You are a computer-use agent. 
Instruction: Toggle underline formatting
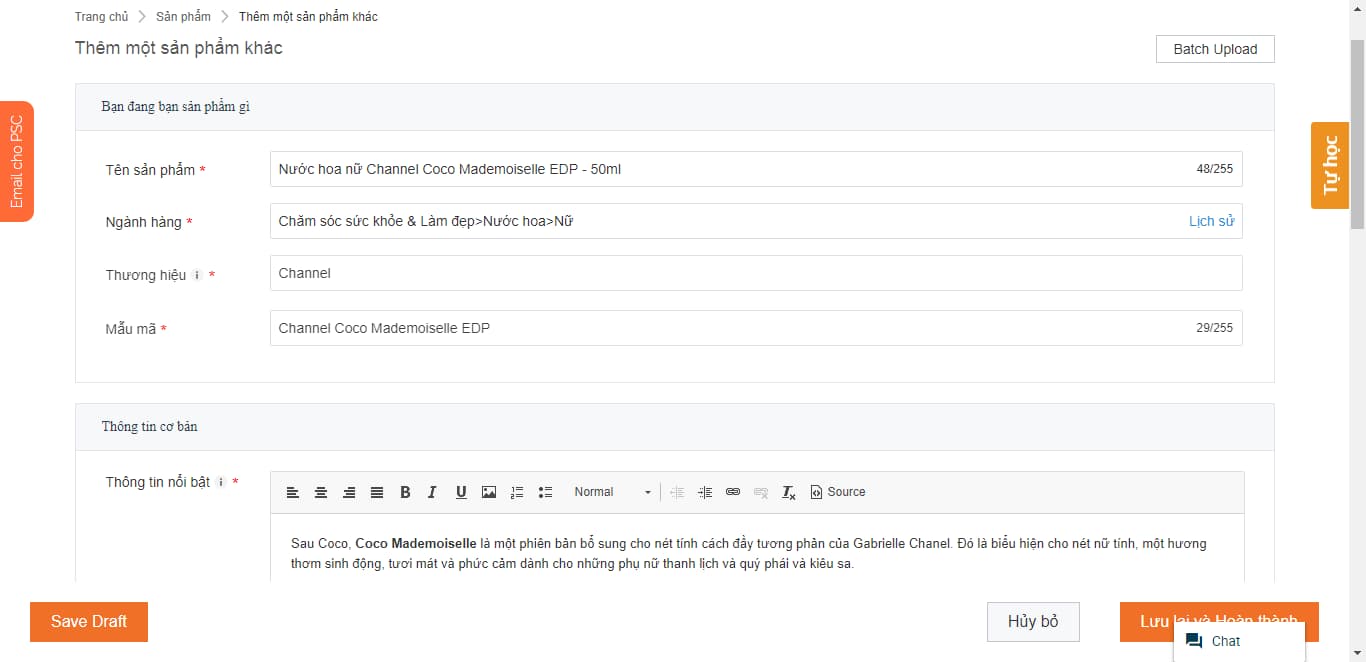[461, 492]
